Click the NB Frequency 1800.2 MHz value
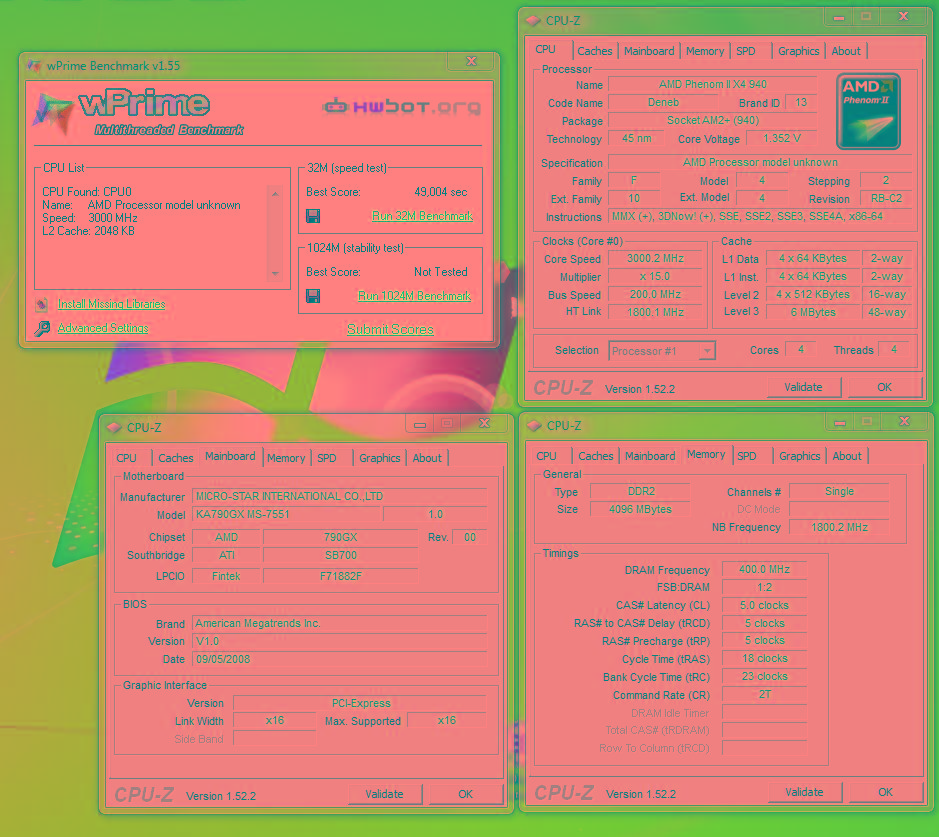The height and width of the screenshot is (837, 939). coord(839,527)
